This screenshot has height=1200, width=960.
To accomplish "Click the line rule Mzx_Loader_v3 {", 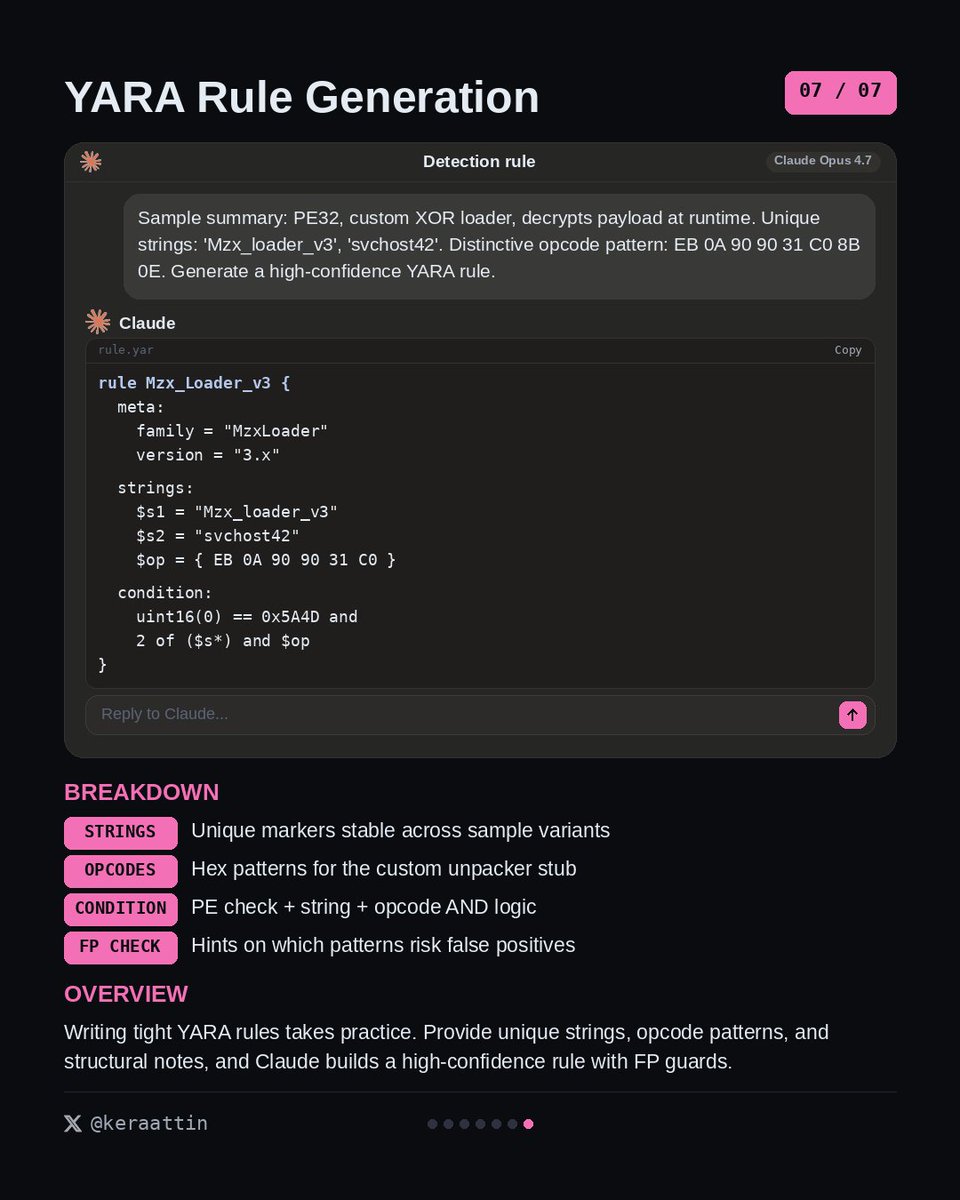I will [x=194, y=383].
